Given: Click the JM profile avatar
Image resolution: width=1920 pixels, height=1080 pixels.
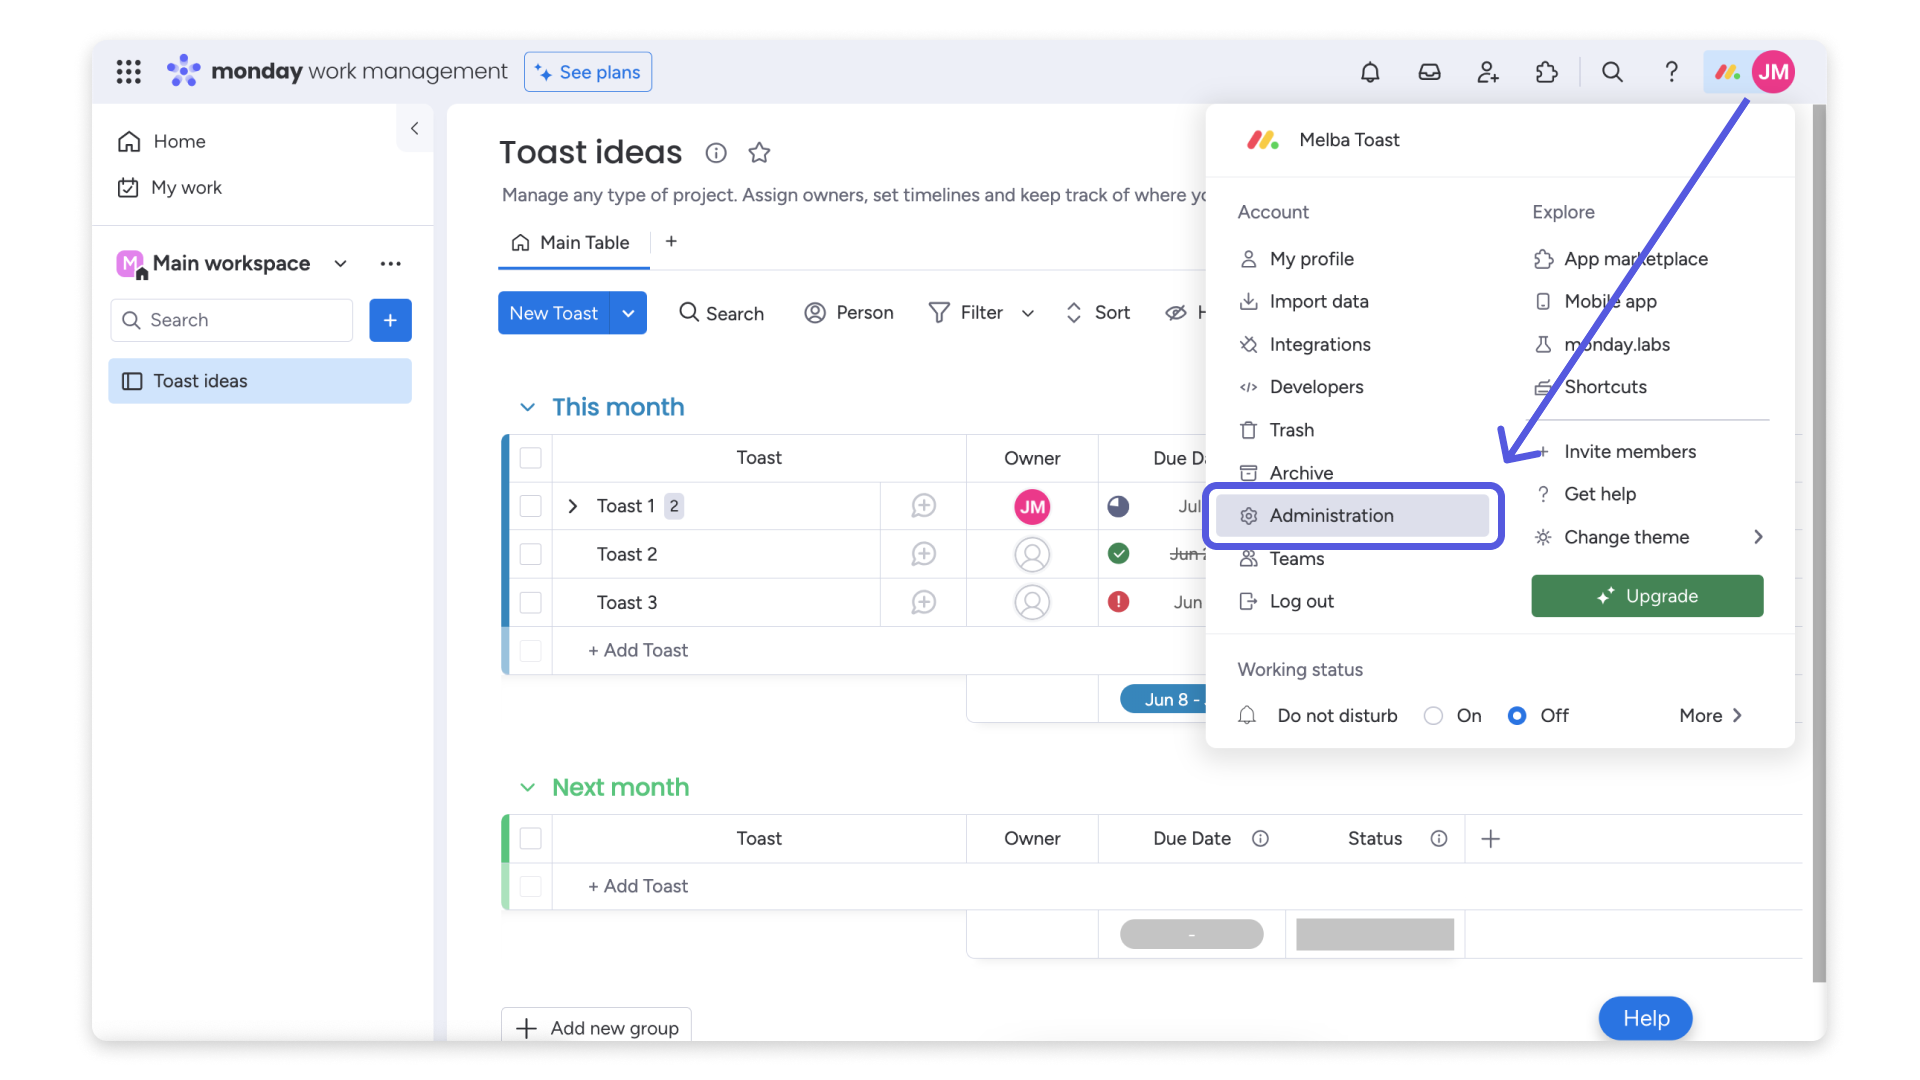Looking at the screenshot, I should [x=1773, y=72].
